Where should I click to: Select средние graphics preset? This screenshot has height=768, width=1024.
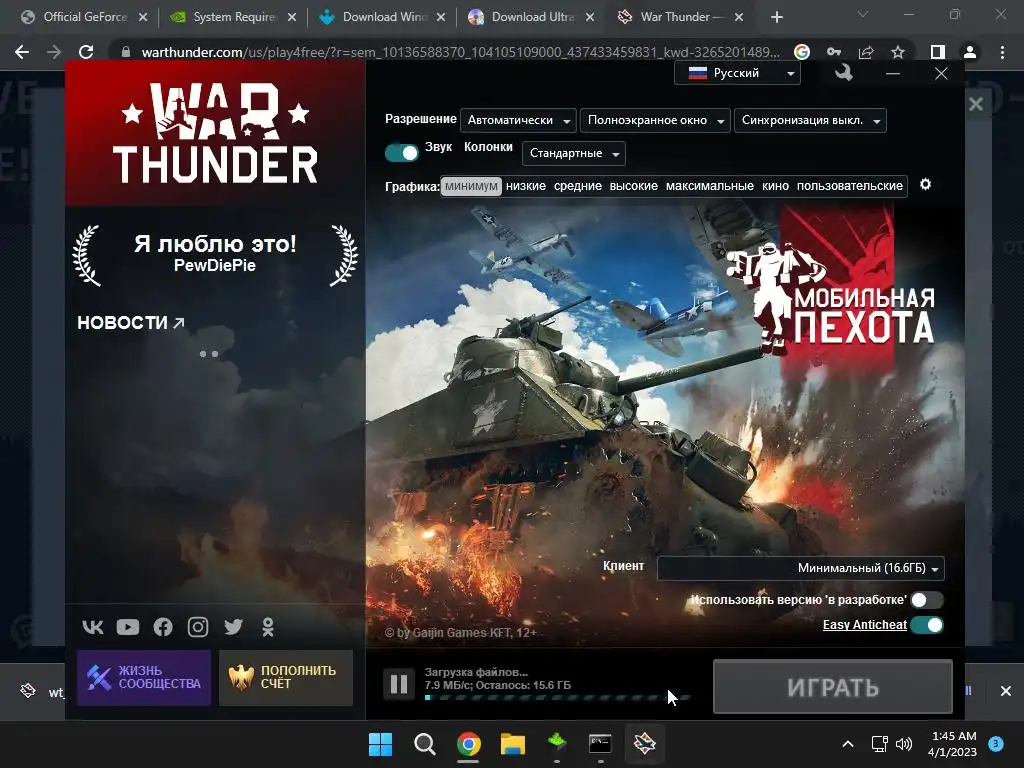tap(578, 186)
